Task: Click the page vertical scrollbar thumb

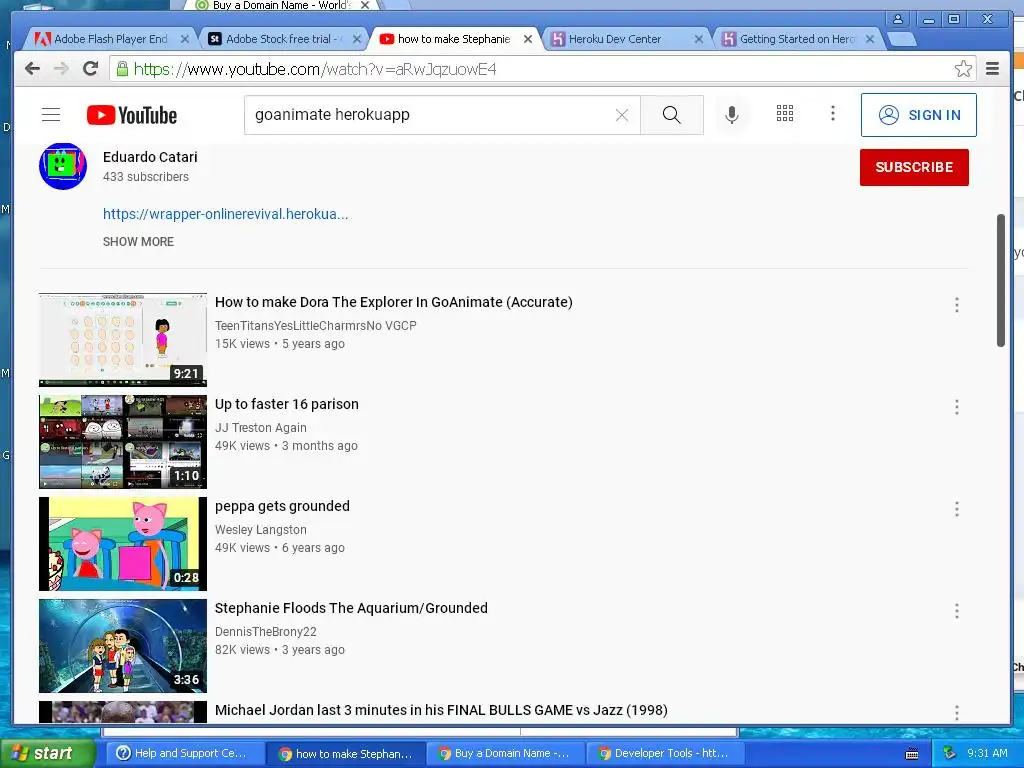Action: click(x=1000, y=281)
